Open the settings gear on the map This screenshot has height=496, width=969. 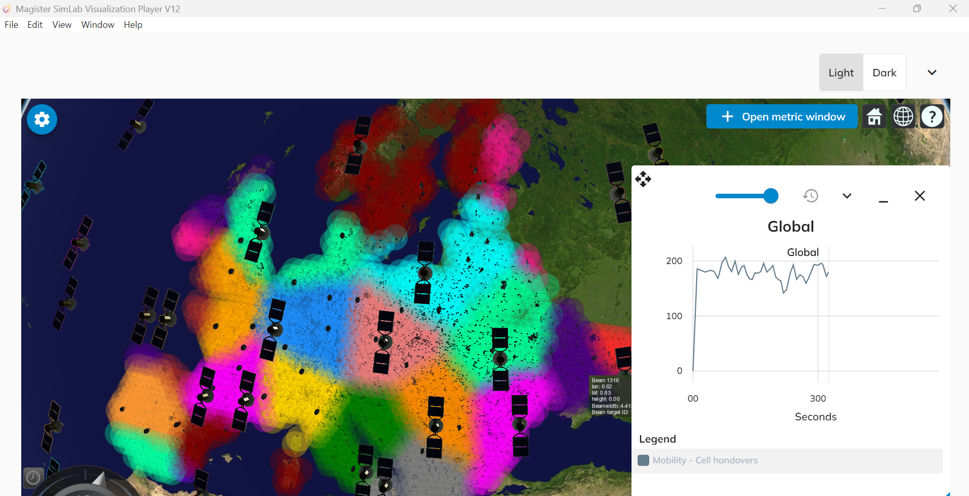42,119
